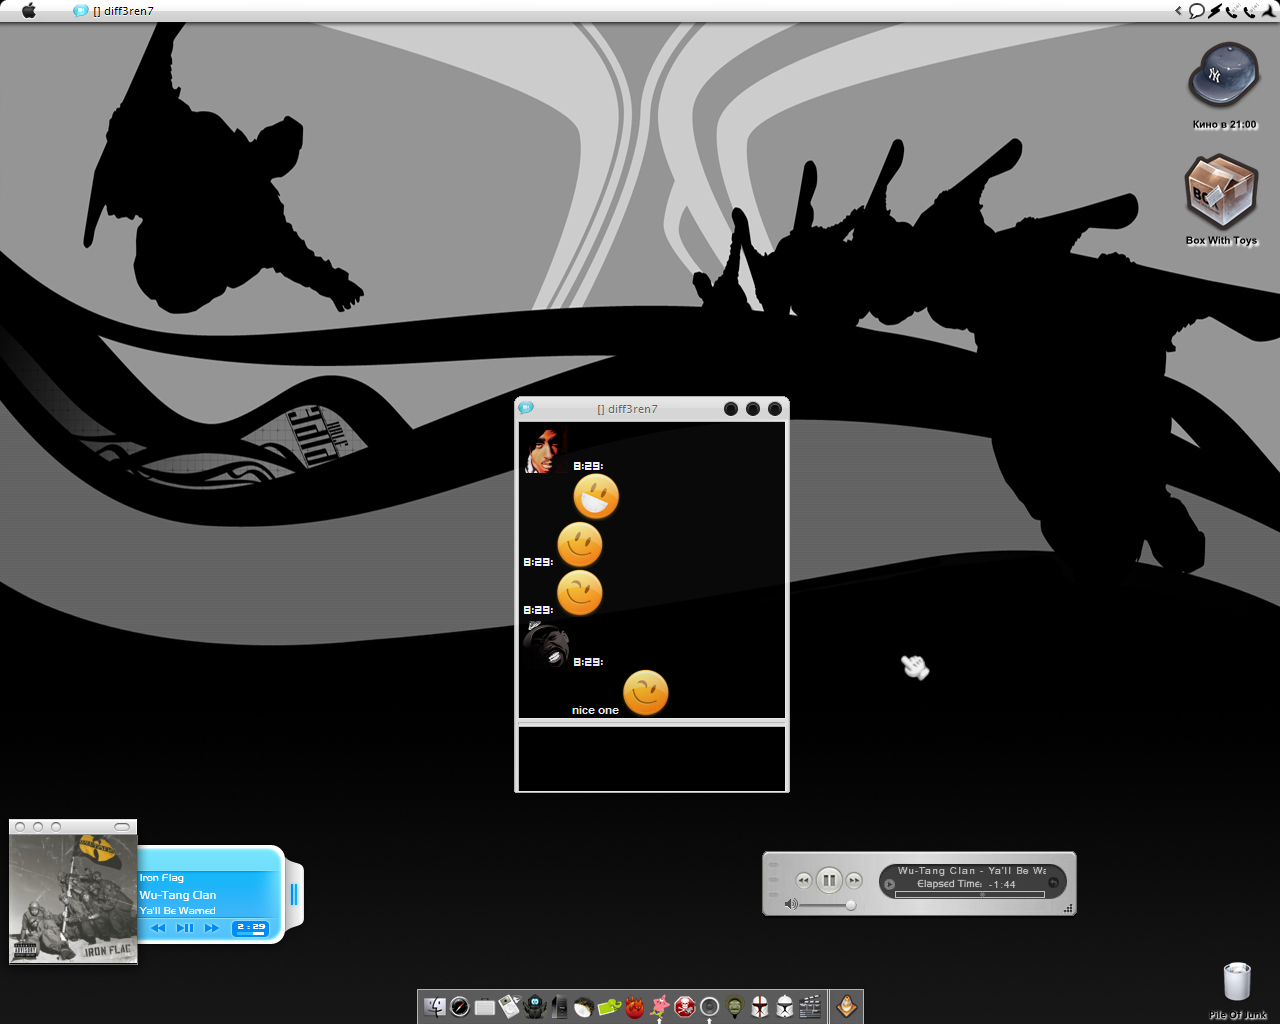Open Finder from the dock
This screenshot has width=1280, height=1024.
[435, 1007]
